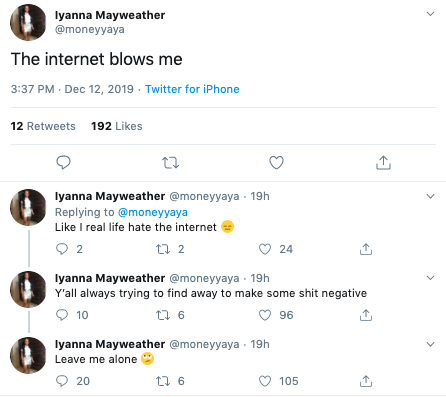Screen dimensions: 446x397
Task: Like the main "The internet blows me" tweet
Action: tap(276, 163)
